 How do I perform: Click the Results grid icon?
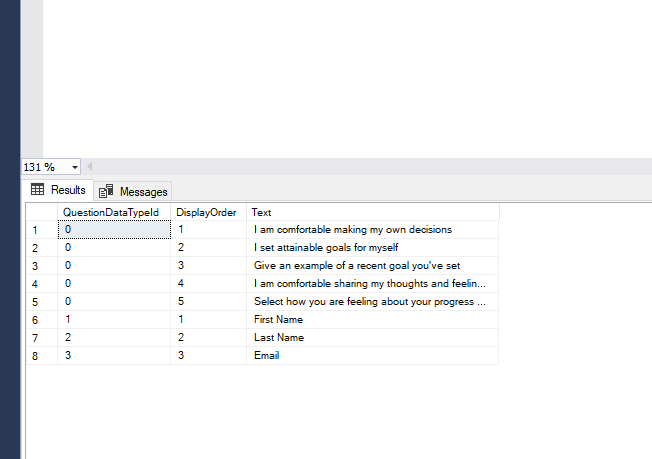(37, 190)
